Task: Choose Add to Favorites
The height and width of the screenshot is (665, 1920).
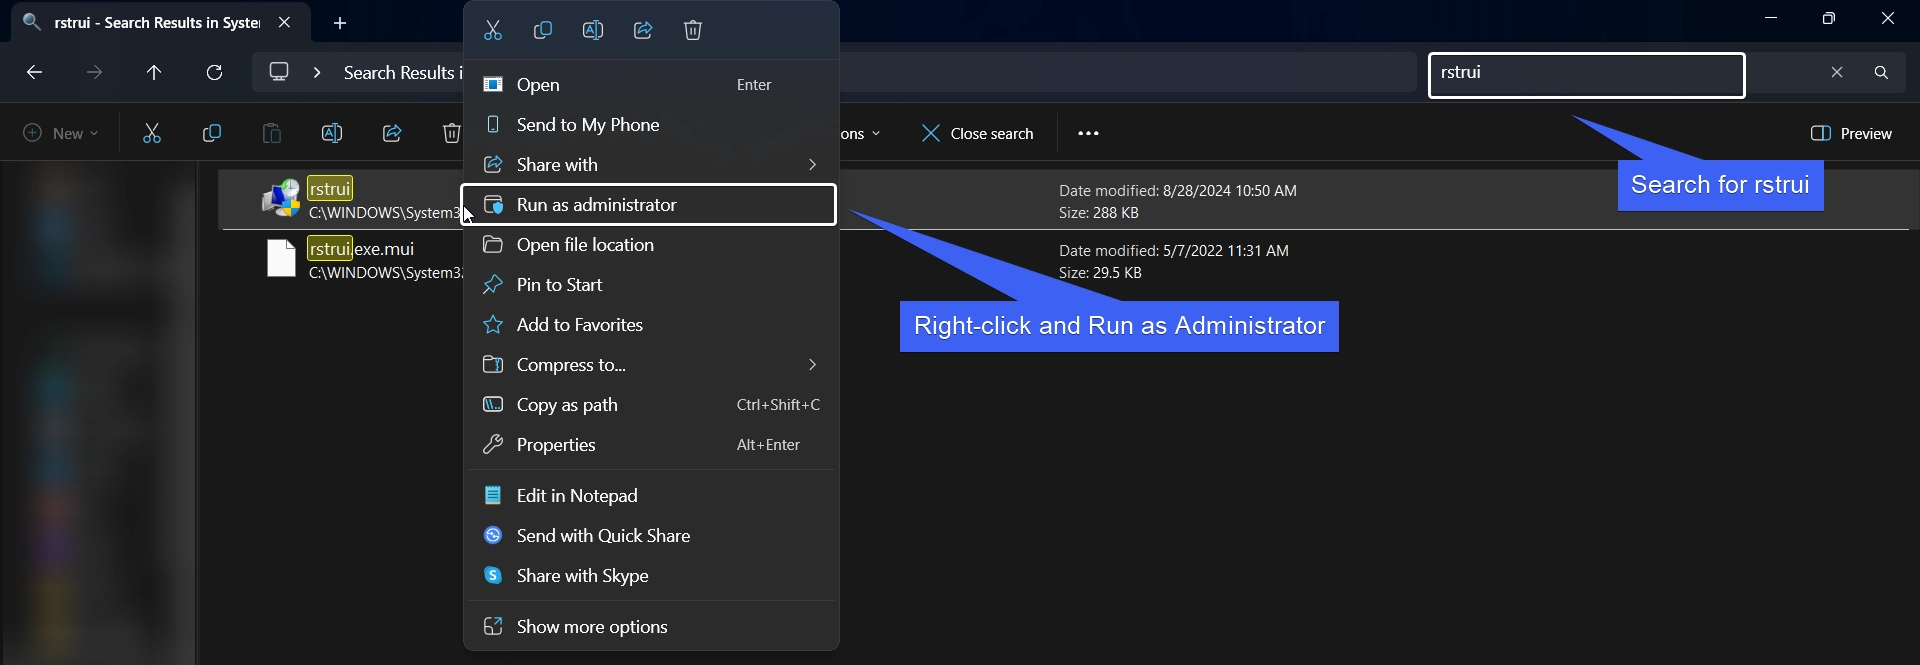Action: 650,325
